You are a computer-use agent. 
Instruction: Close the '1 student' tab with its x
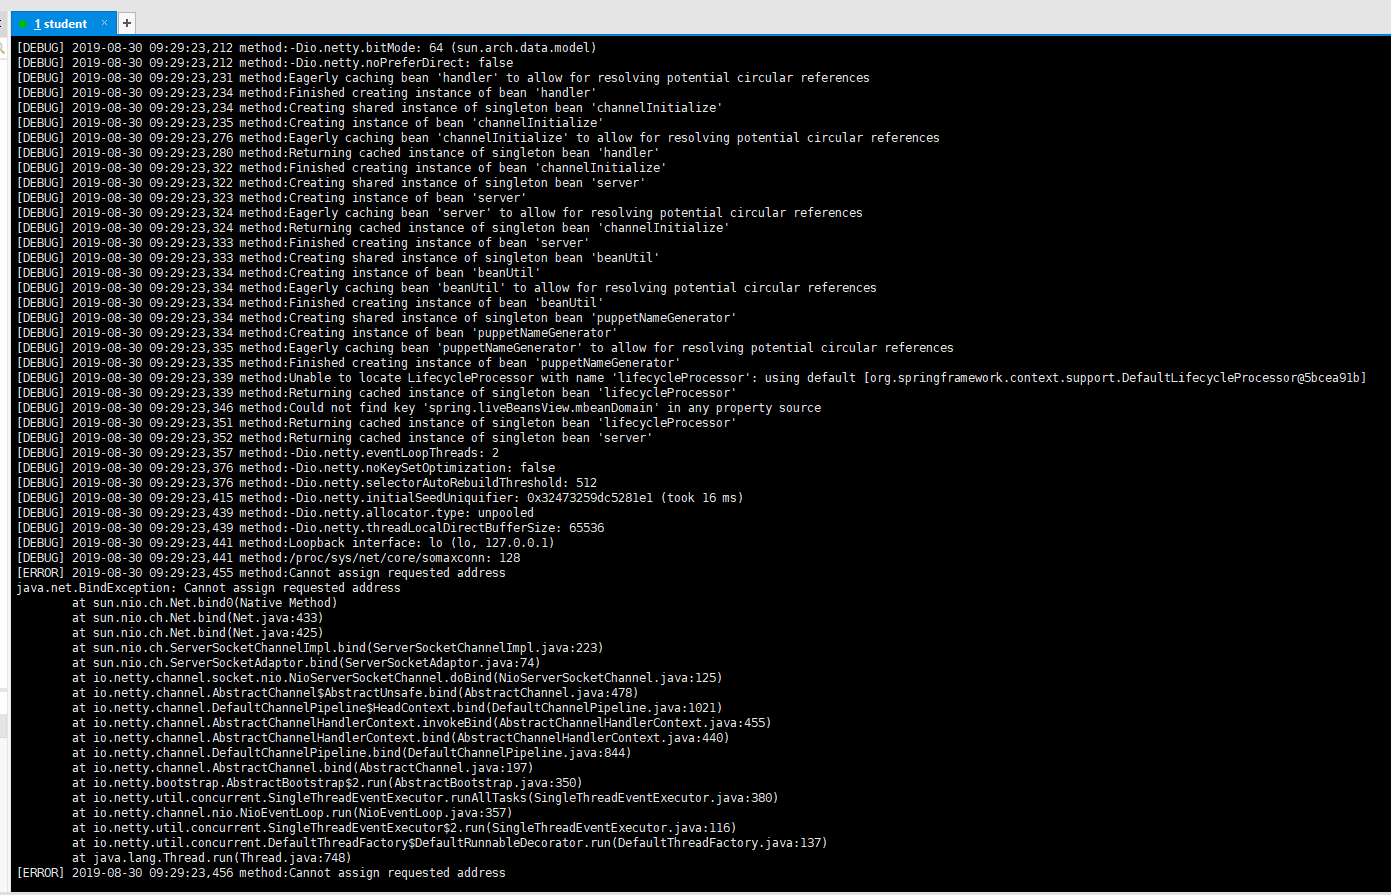coord(104,22)
